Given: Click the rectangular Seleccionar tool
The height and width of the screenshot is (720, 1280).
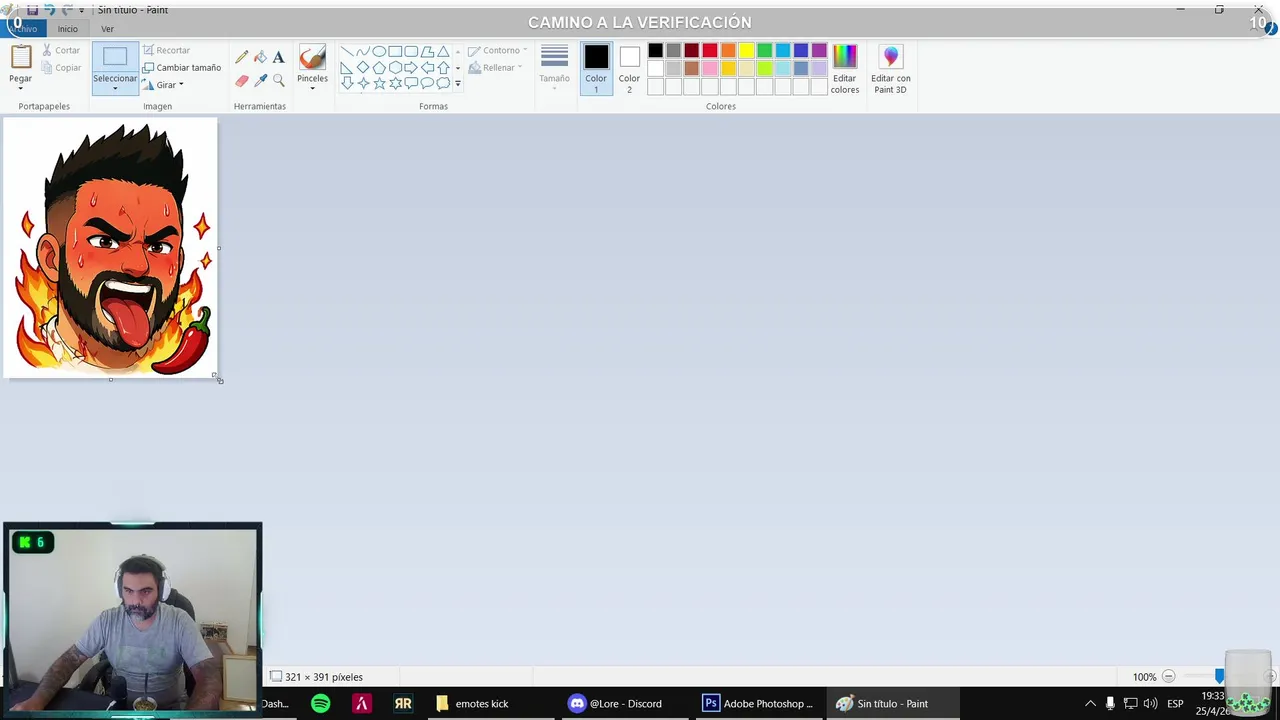Looking at the screenshot, I should click(x=115, y=57).
